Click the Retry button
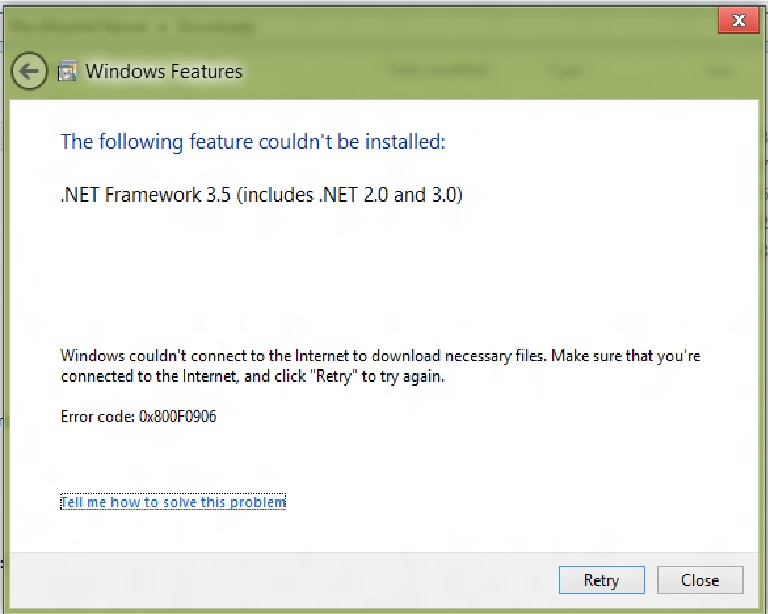The width and height of the screenshot is (768, 614). point(601,580)
